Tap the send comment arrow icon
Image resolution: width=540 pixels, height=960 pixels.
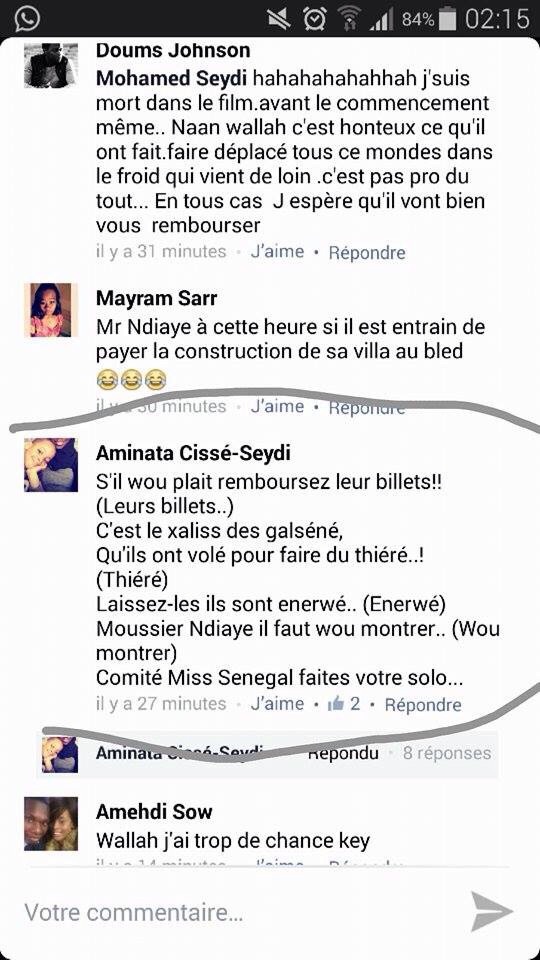point(492,911)
